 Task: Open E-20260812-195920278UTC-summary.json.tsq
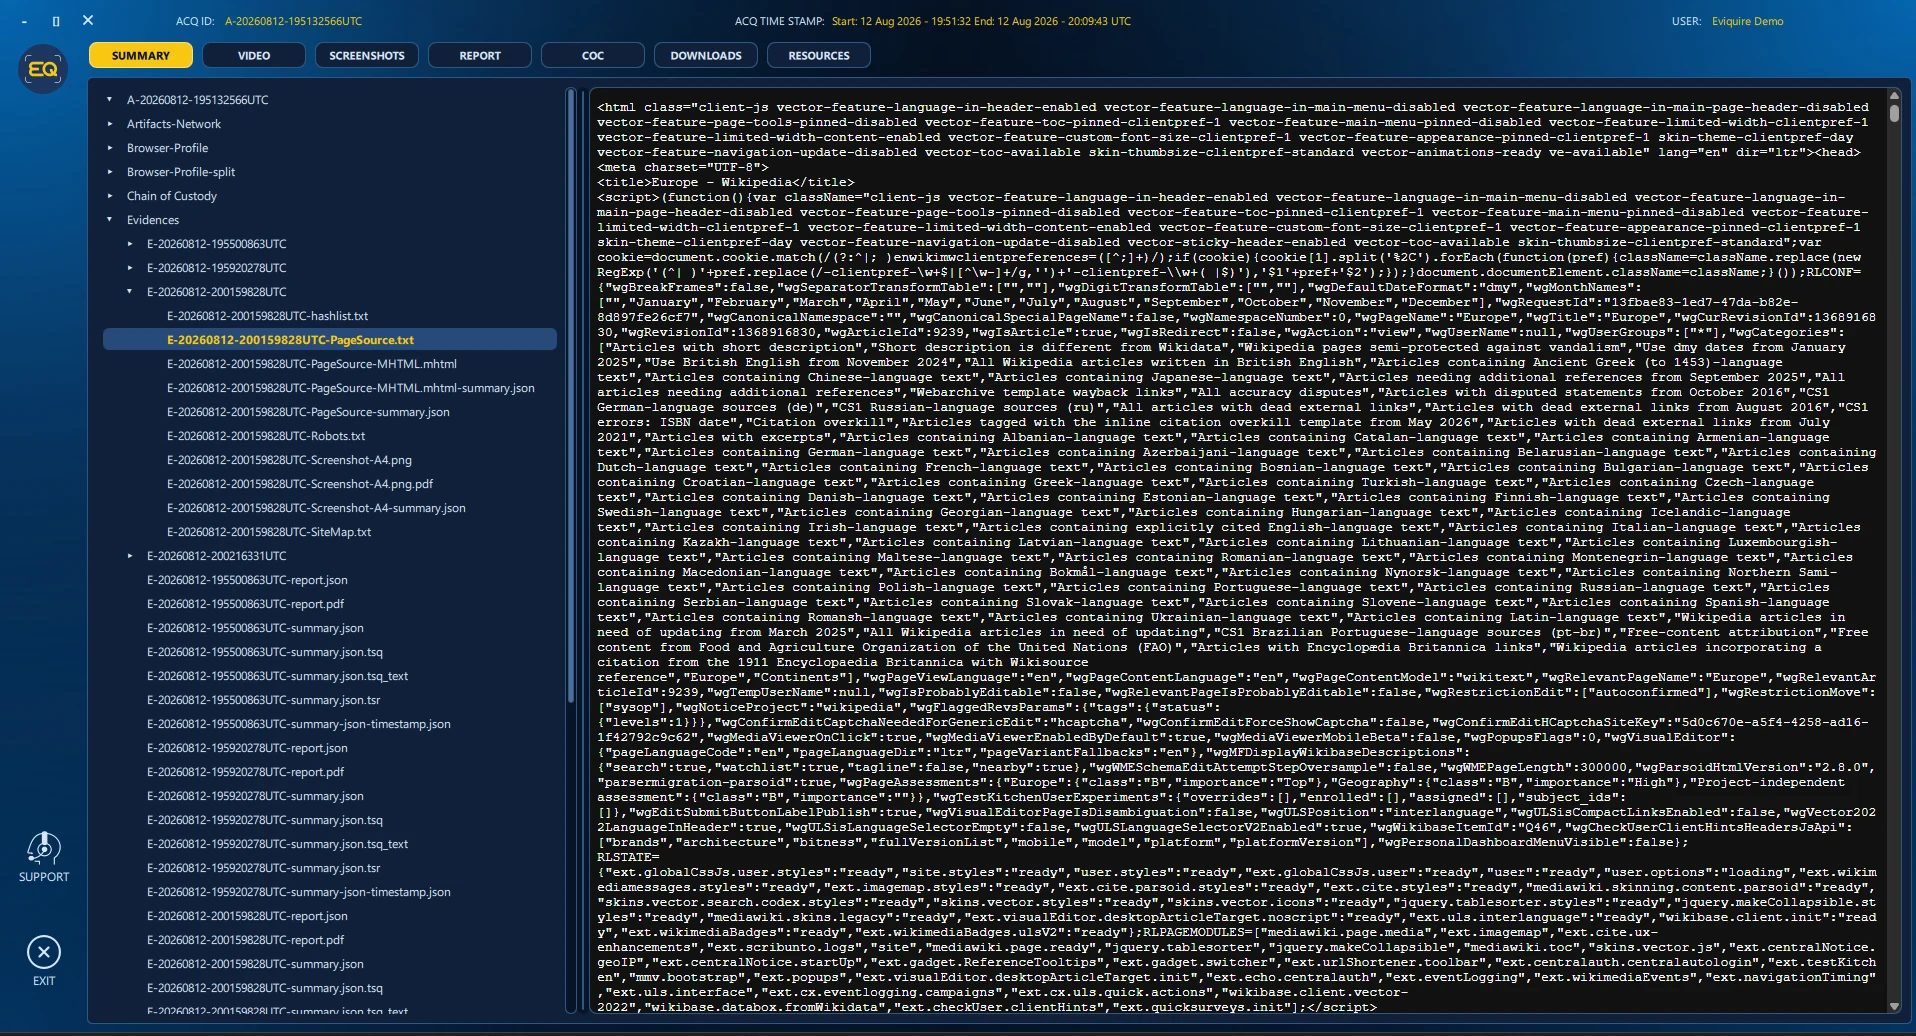[x=264, y=820]
